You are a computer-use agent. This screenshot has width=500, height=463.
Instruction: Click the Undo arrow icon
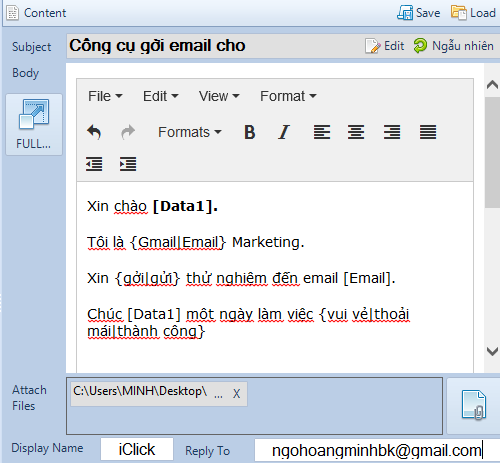(x=94, y=132)
